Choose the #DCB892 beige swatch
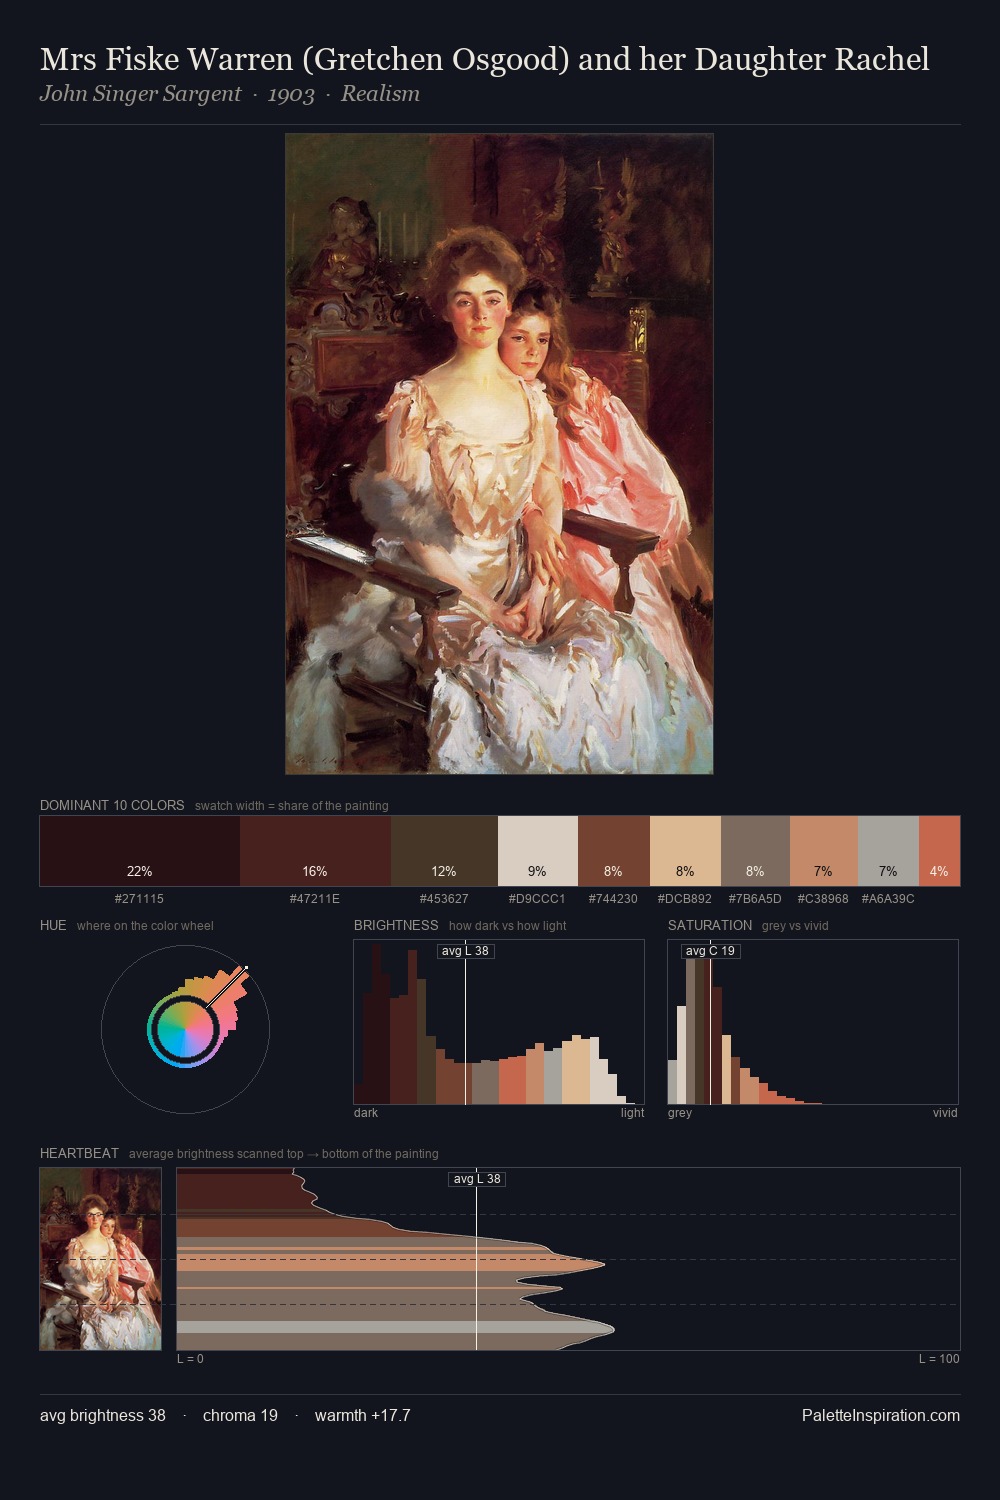Image resolution: width=1000 pixels, height=1500 pixels. (x=685, y=851)
